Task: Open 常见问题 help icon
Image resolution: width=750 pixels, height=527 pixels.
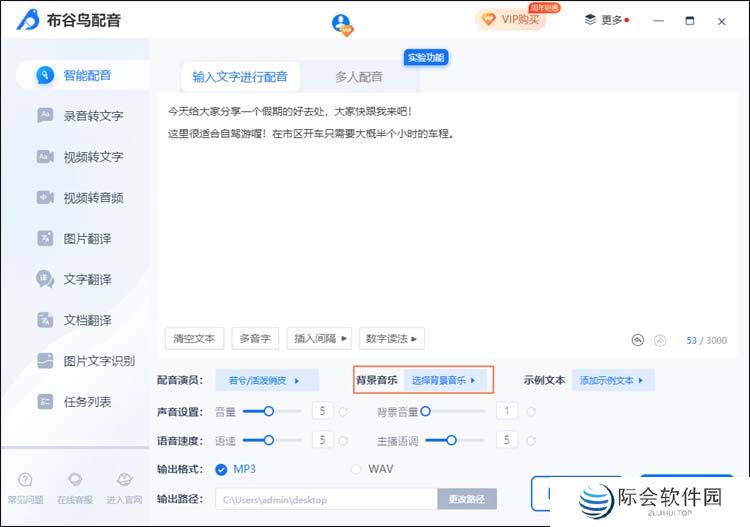Action: pos(25,481)
